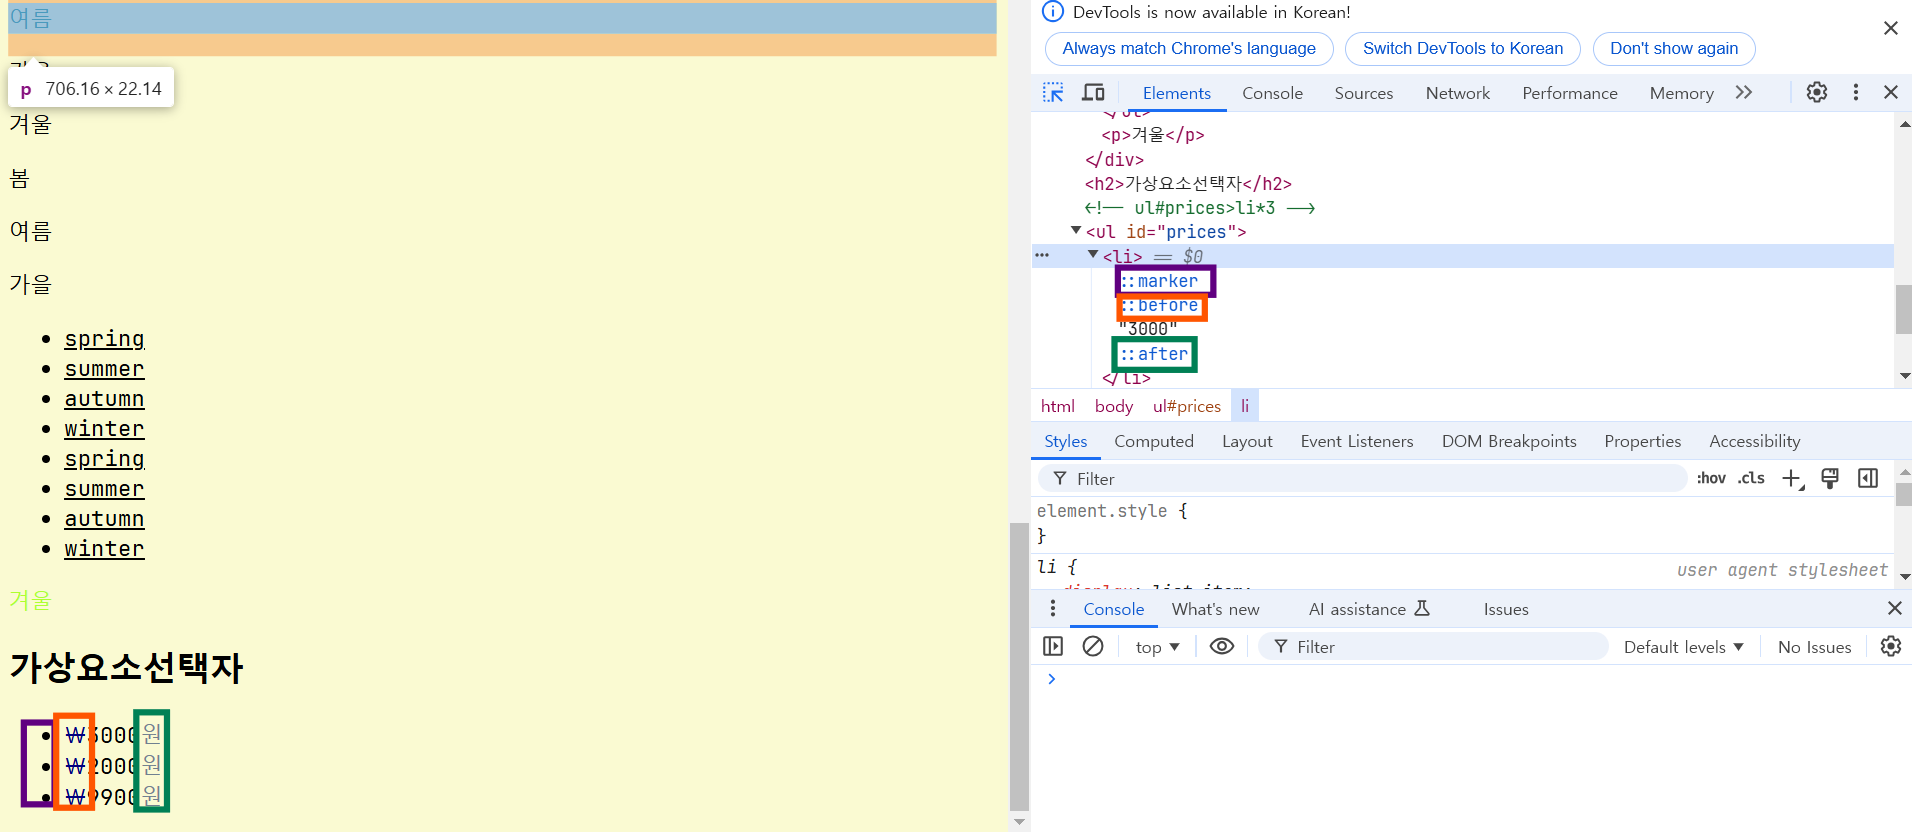Screen dimensions: 1912x832
Task: Show the console sidebar icon
Action: click(1053, 647)
